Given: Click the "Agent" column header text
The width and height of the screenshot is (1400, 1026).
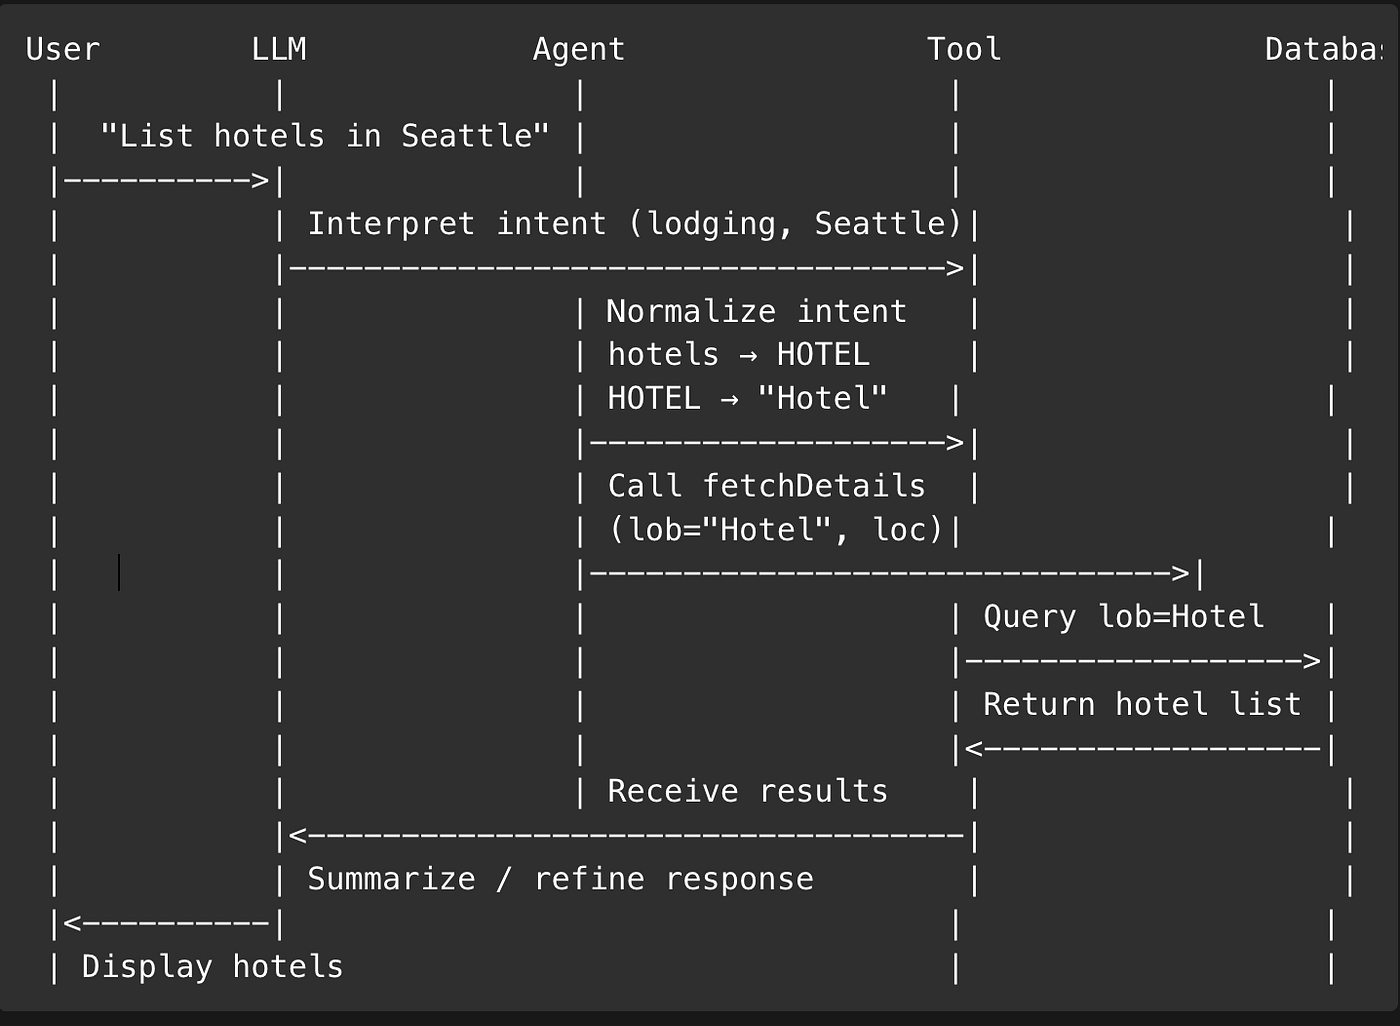Looking at the screenshot, I should tap(579, 50).
